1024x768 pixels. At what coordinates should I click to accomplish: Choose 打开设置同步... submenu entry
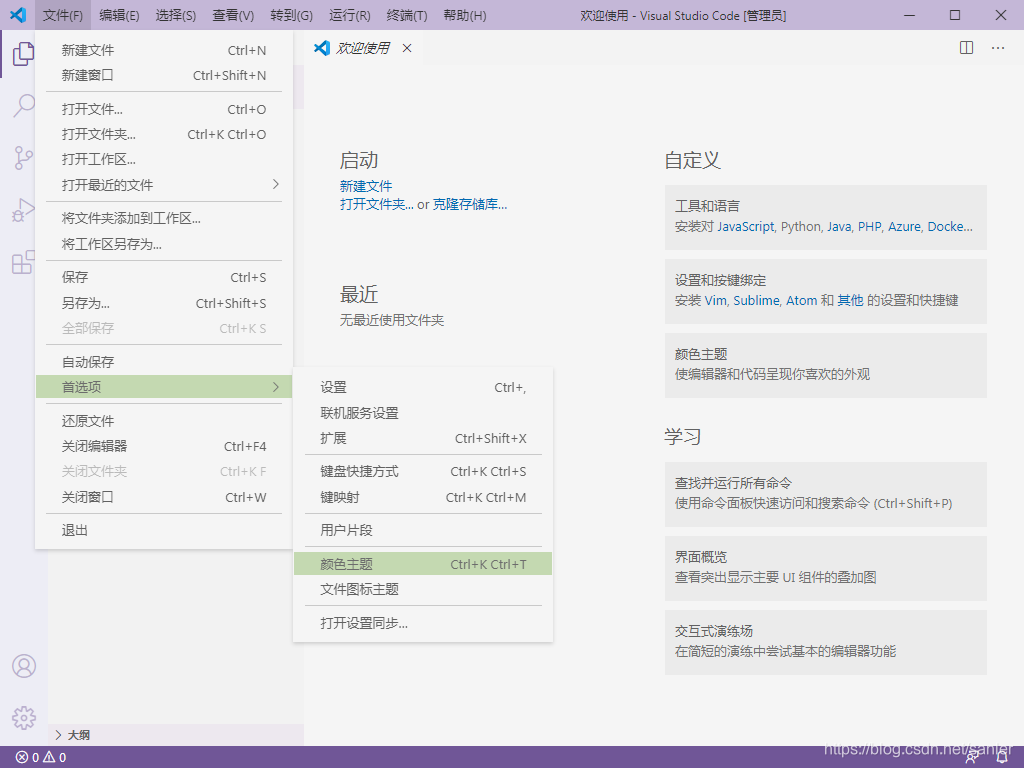click(x=423, y=623)
